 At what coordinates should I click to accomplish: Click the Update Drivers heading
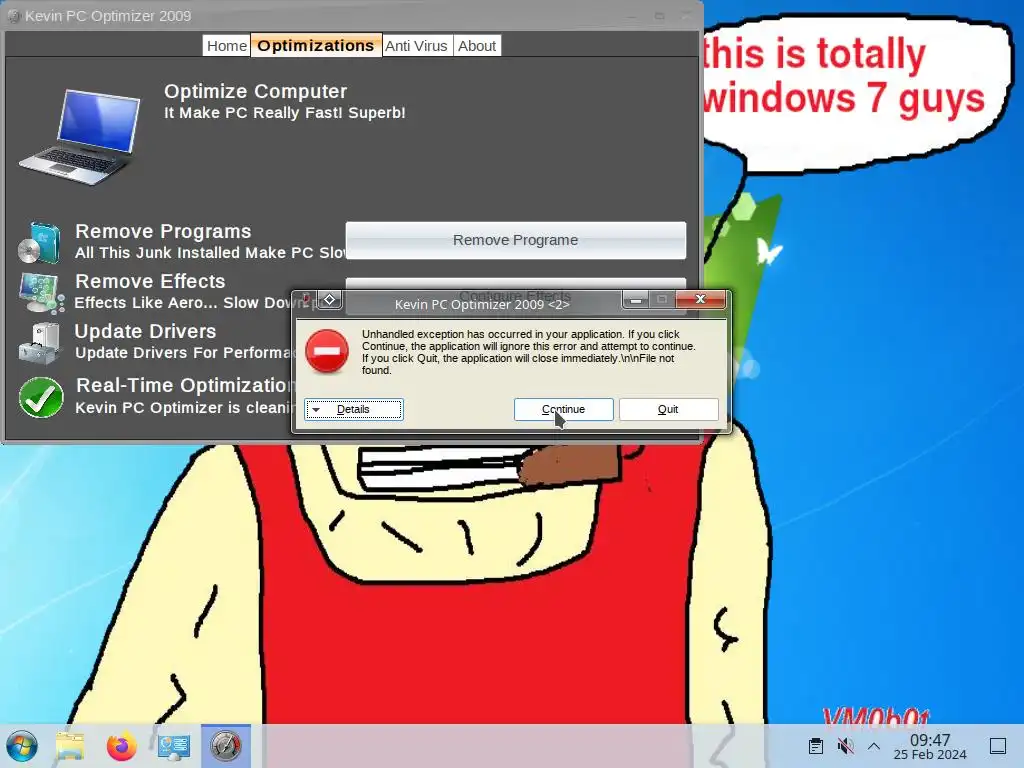pyautogui.click(x=145, y=332)
